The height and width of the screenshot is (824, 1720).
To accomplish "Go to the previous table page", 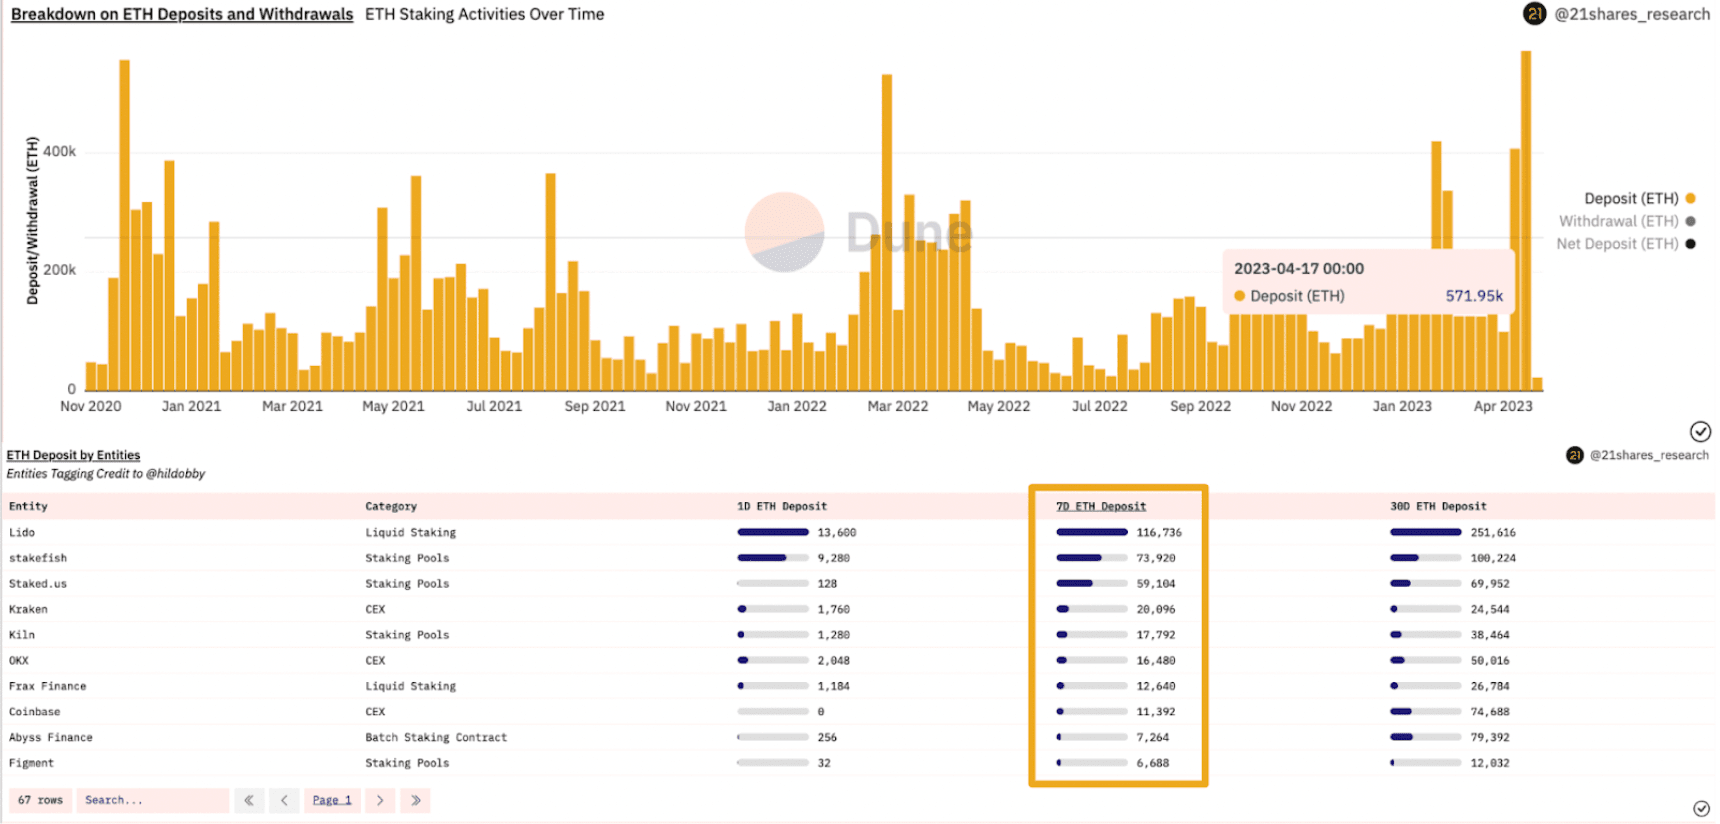I will [x=284, y=800].
